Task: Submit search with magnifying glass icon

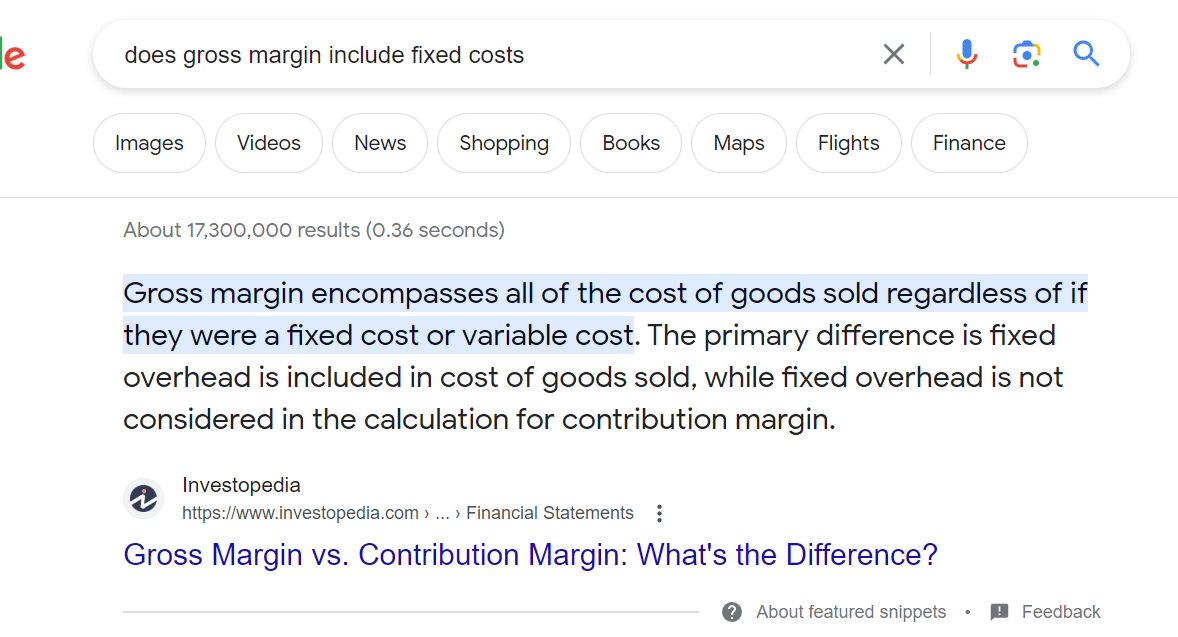Action: (1086, 54)
